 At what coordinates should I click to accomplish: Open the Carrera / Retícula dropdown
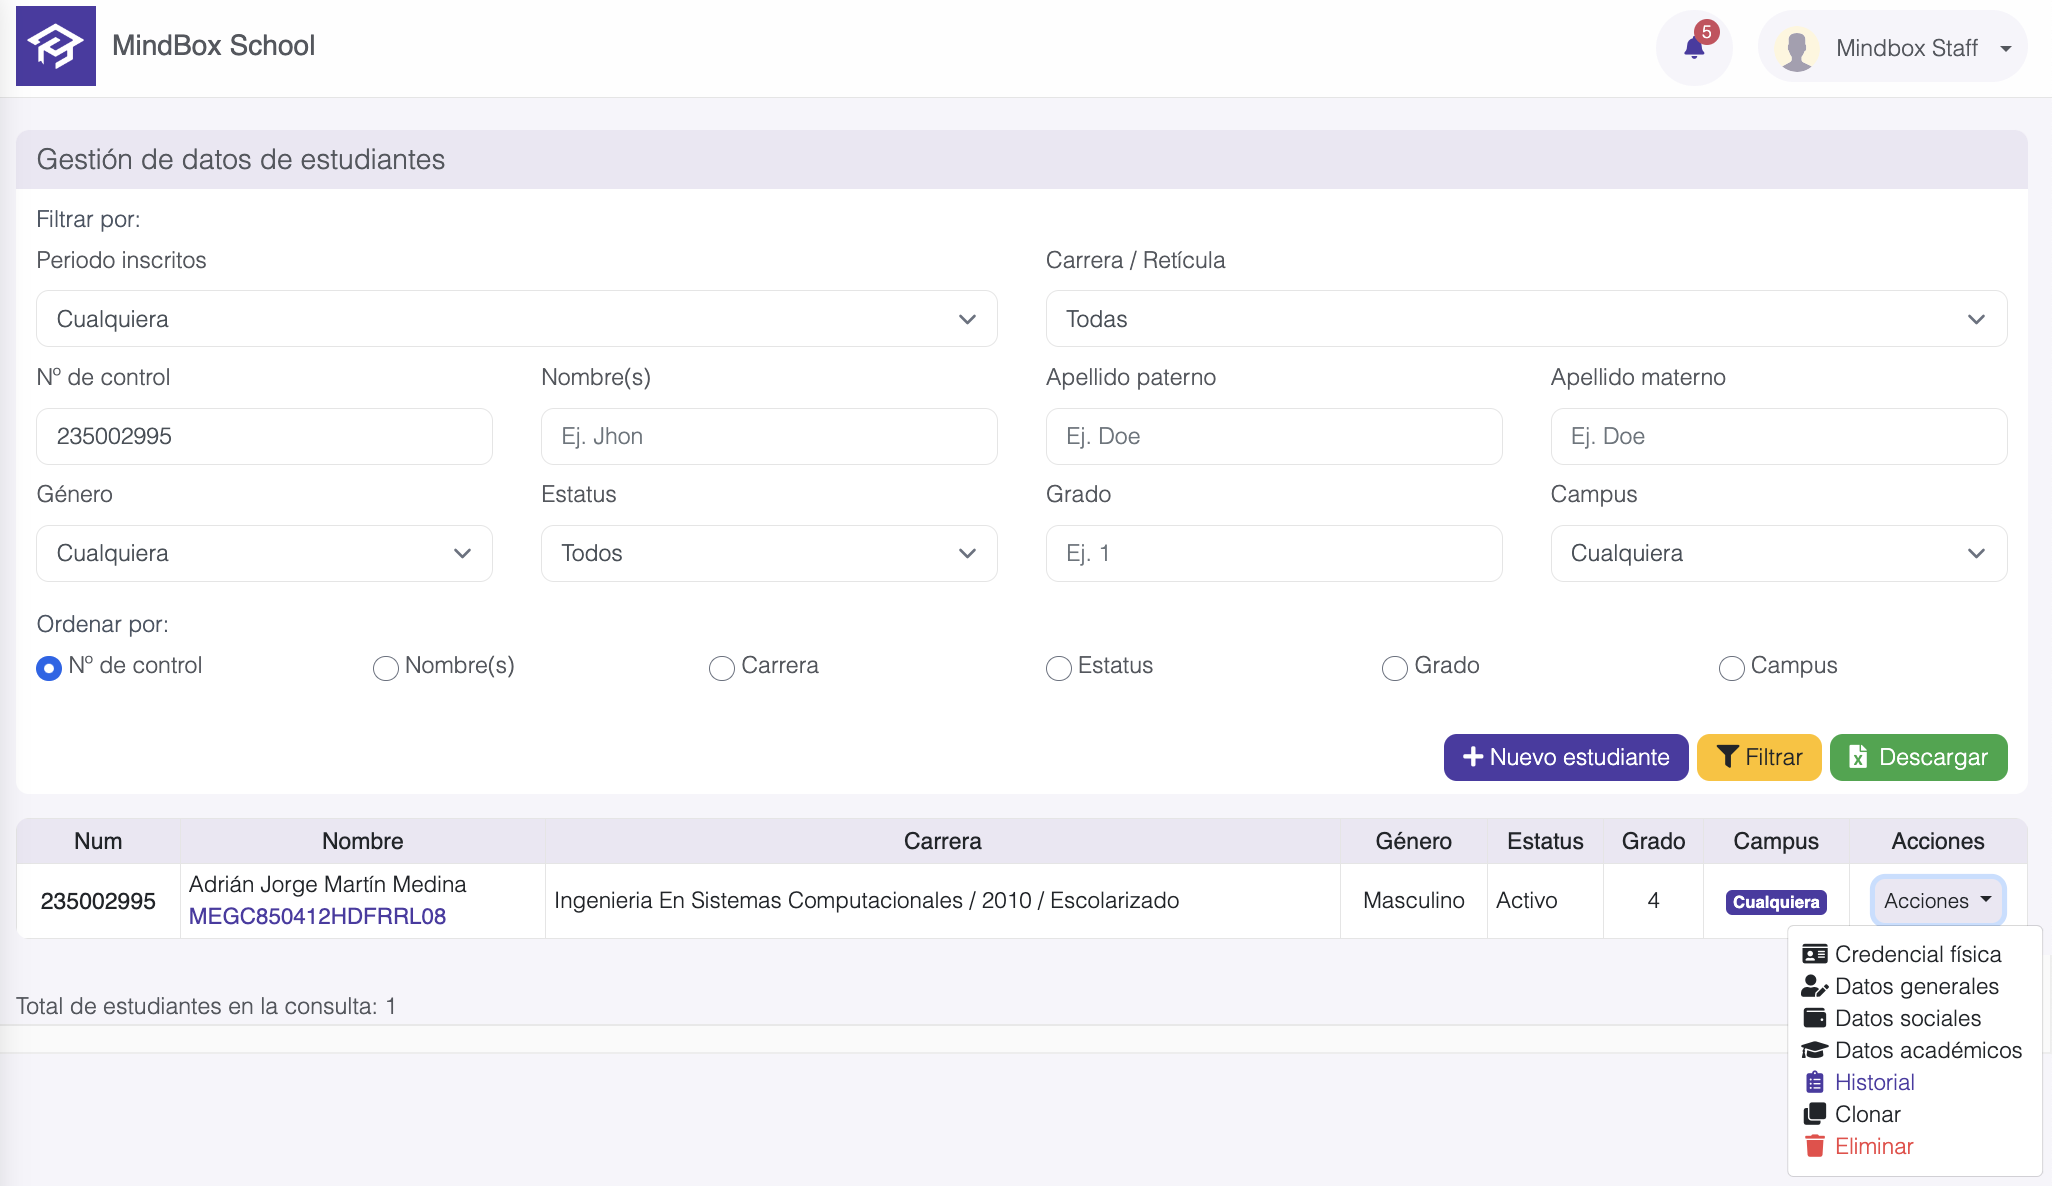point(1525,319)
